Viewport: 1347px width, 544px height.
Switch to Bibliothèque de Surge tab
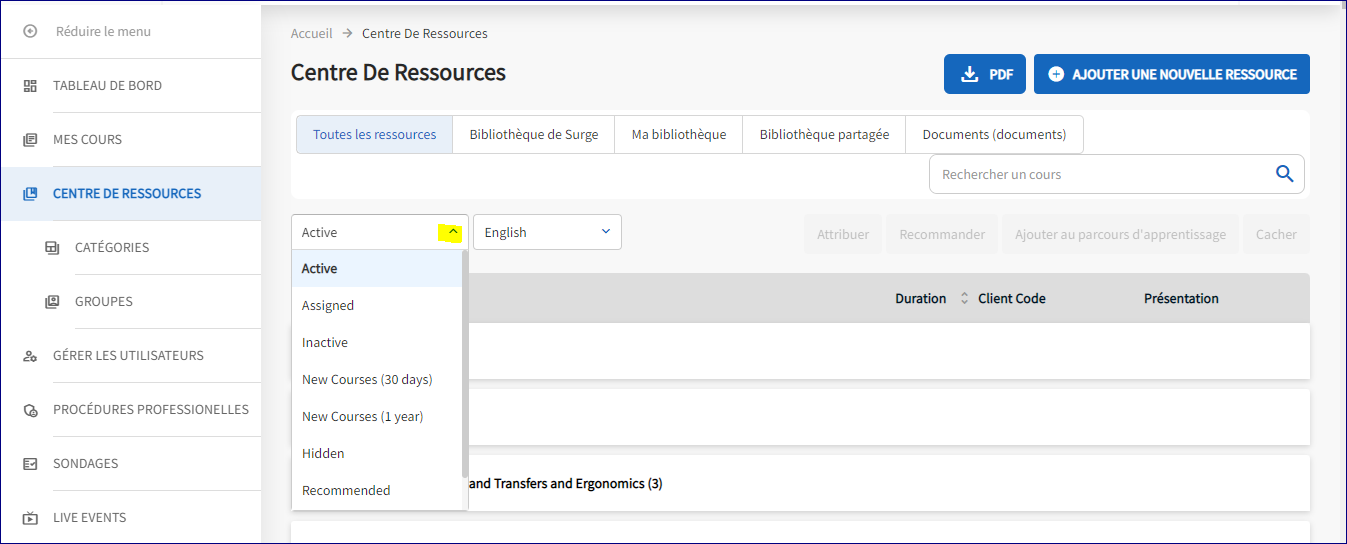533,135
